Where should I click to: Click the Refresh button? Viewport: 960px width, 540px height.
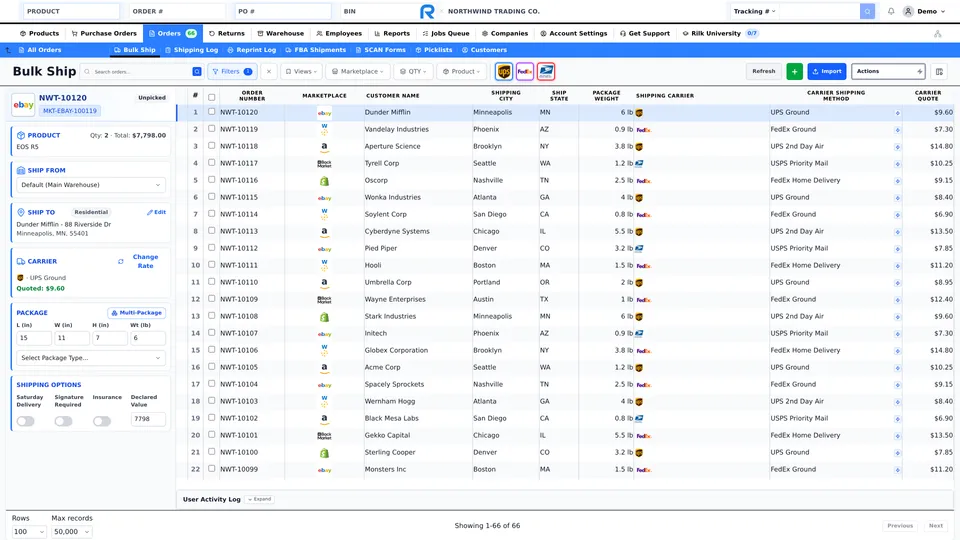pos(763,72)
